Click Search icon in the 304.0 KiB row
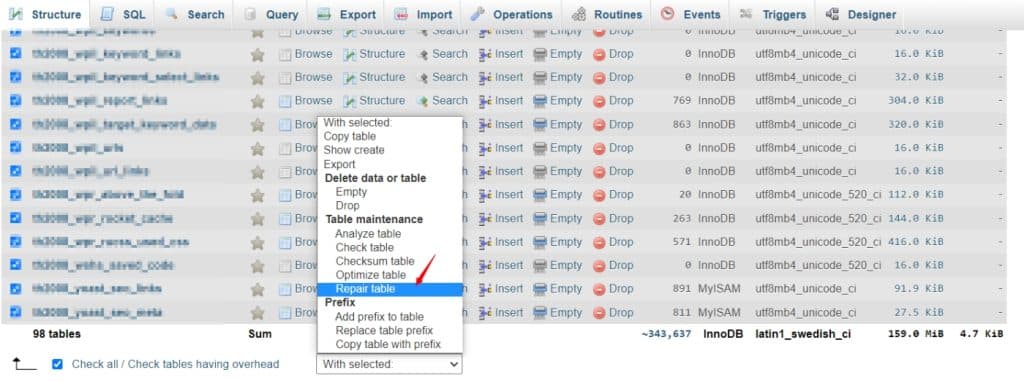Screen dimensions: 1024x381 pos(423,101)
